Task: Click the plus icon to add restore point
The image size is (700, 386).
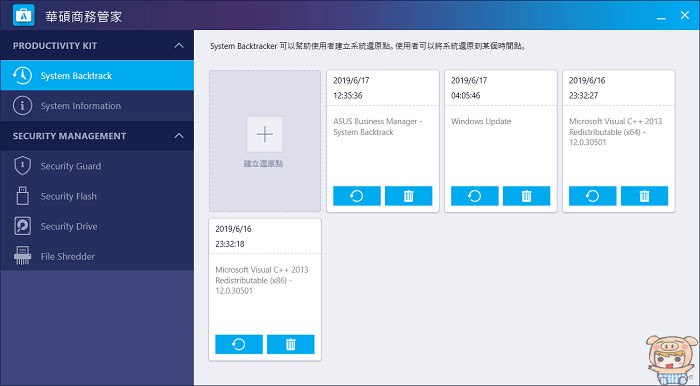Action: pyautogui.click(x=265, y=134)
